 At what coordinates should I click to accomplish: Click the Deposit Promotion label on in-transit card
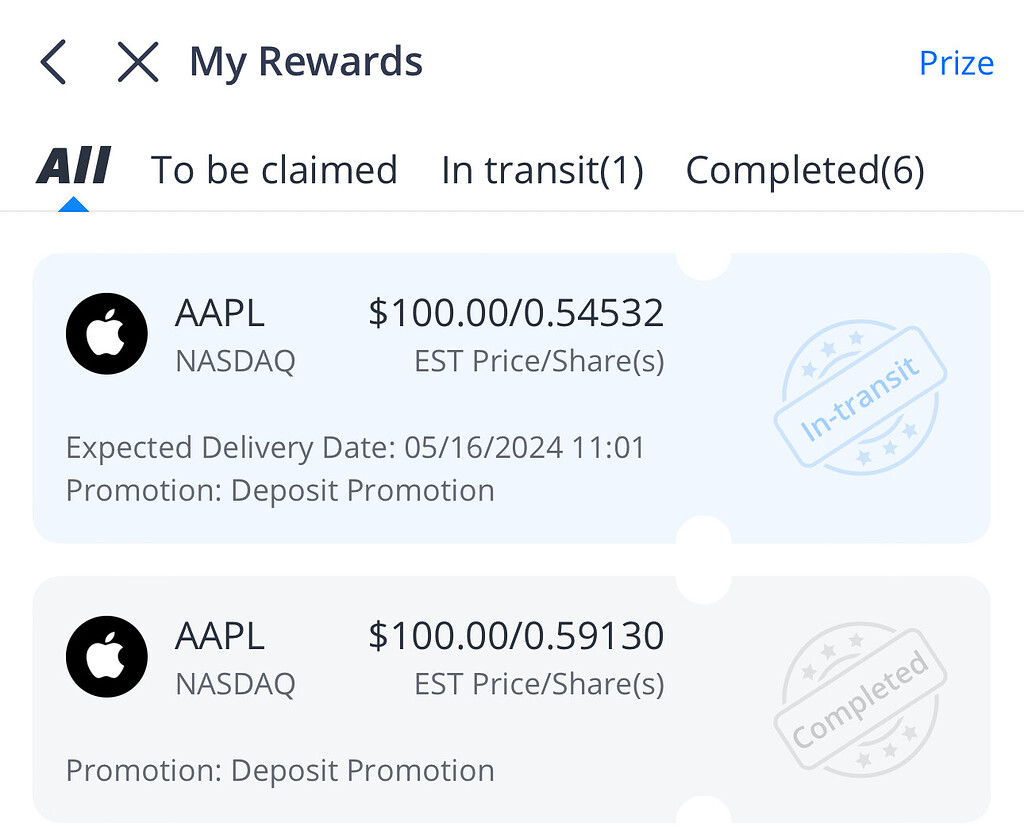tap(280, 490)
